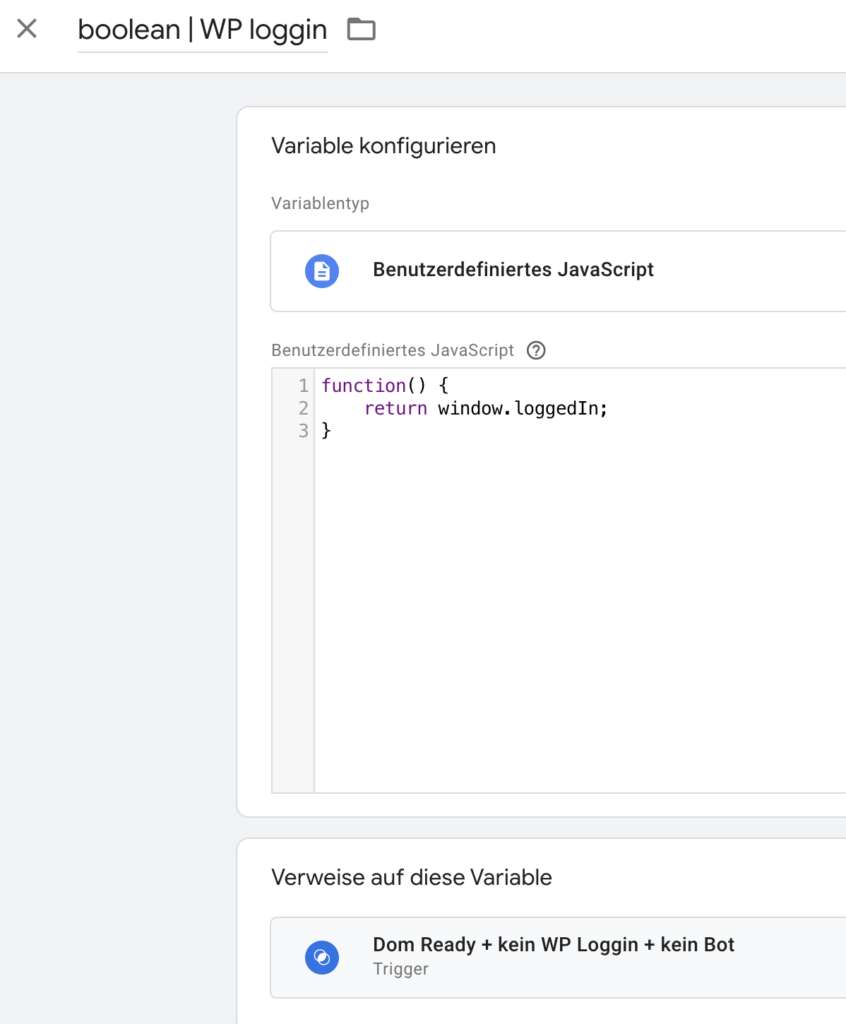
Task: Click the 'Trigger' subtitle under Dom Ready reference
Action: 400,969
